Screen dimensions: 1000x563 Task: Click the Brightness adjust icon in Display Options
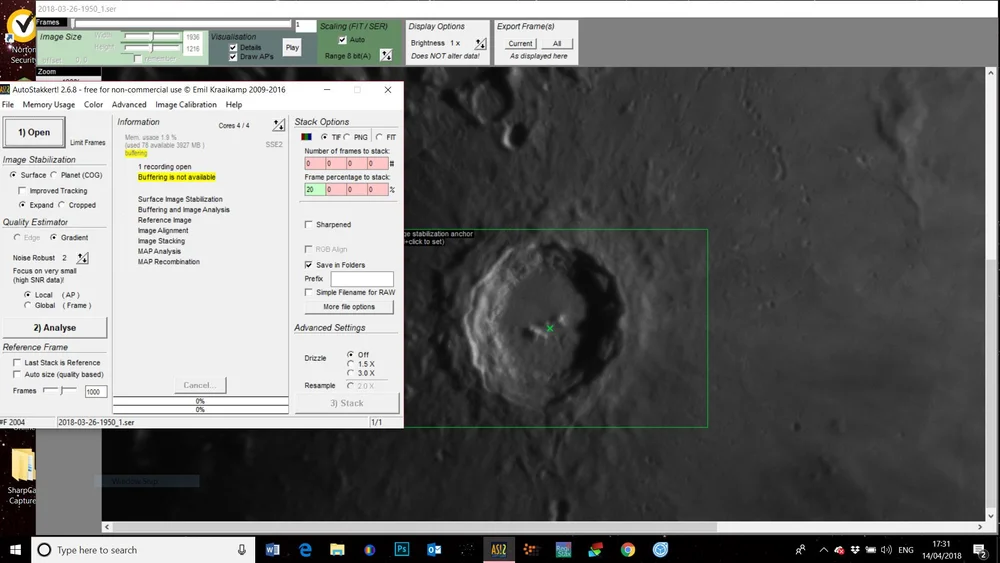tap(480, 43)
